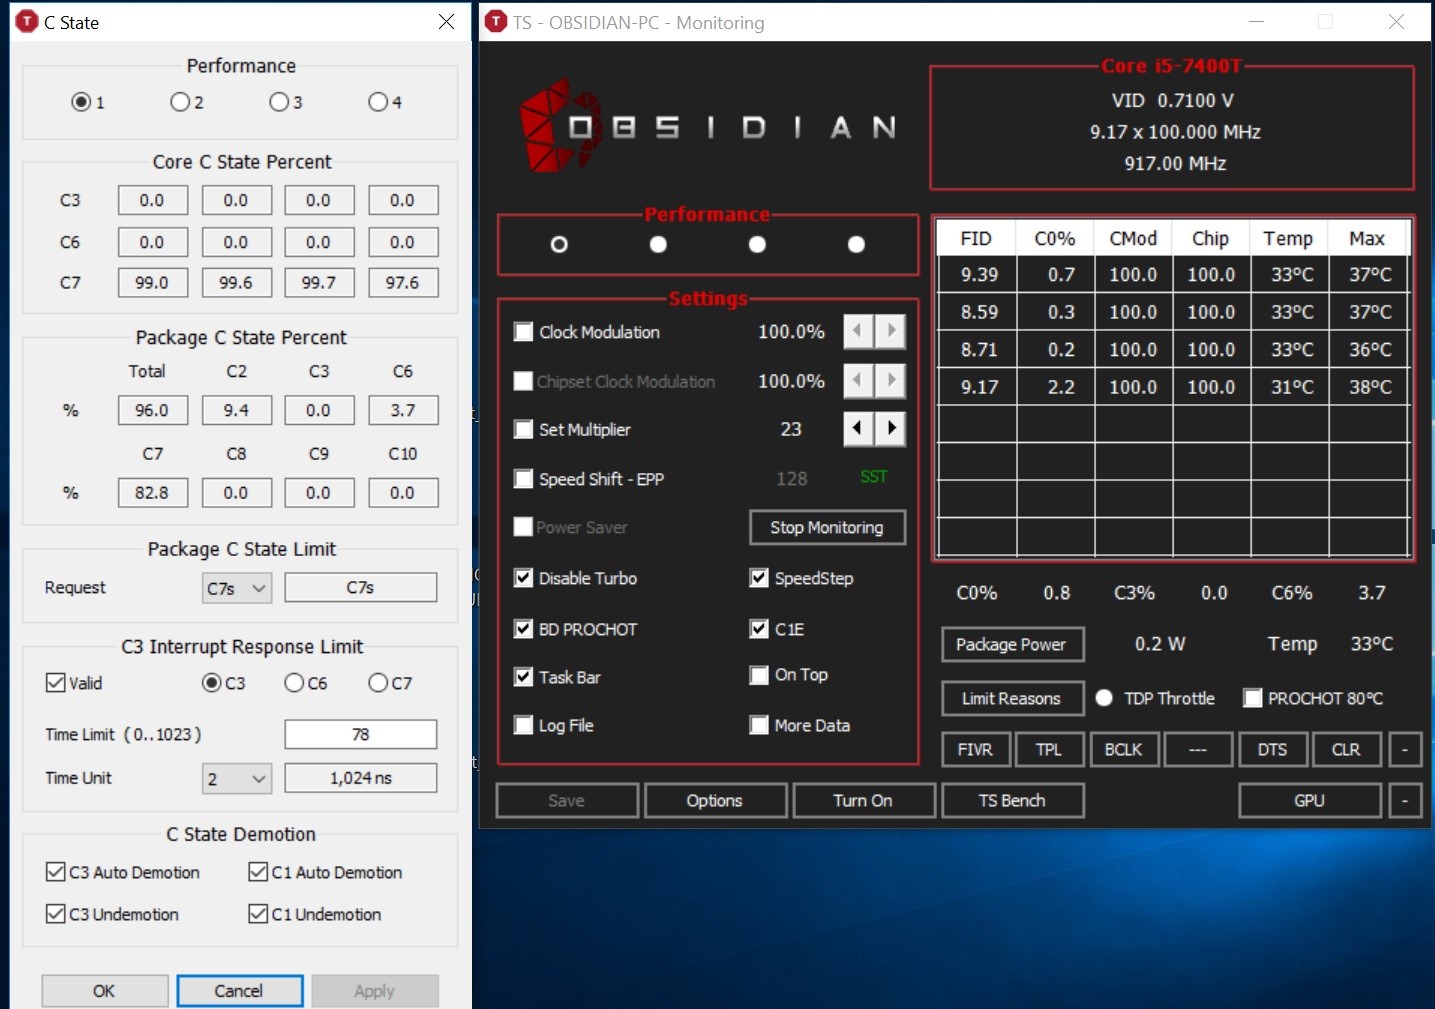Cancel the C State dialog
This screenshot has width=1435, height=1009.
(x=239, y=991)
